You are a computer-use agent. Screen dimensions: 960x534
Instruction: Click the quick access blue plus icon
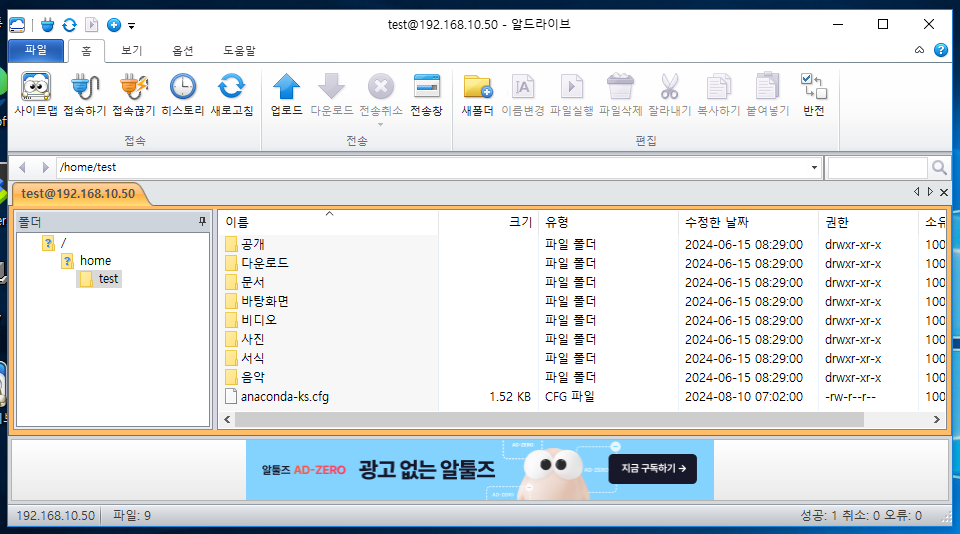pos(114,25)
